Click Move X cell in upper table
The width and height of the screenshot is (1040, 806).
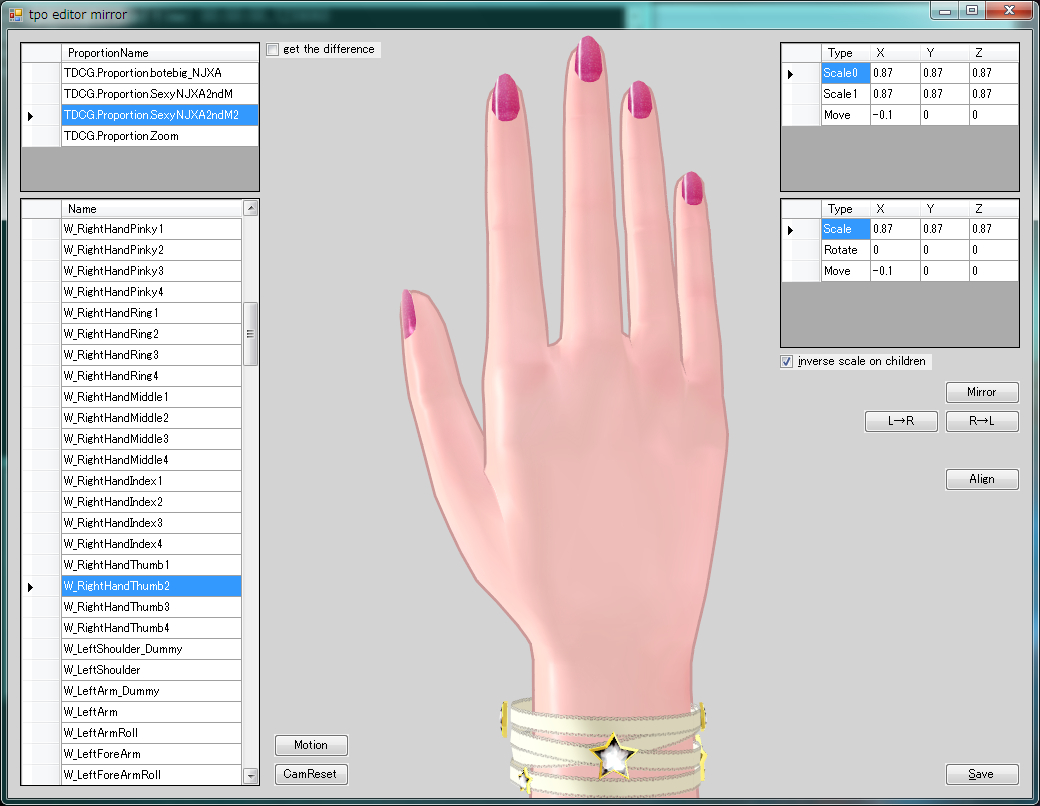894,115
